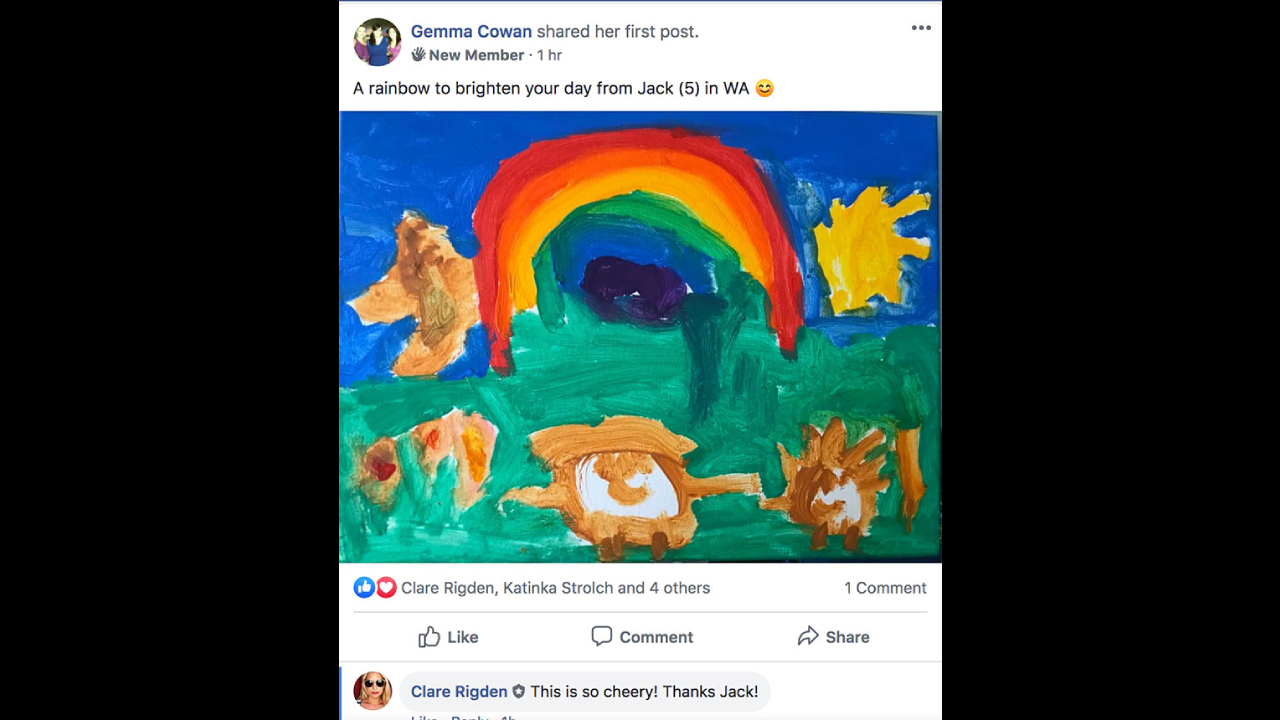This screenshot has width=1280, height=720.
Task: Open the three-dot post options menu
Action: [921, 28]
